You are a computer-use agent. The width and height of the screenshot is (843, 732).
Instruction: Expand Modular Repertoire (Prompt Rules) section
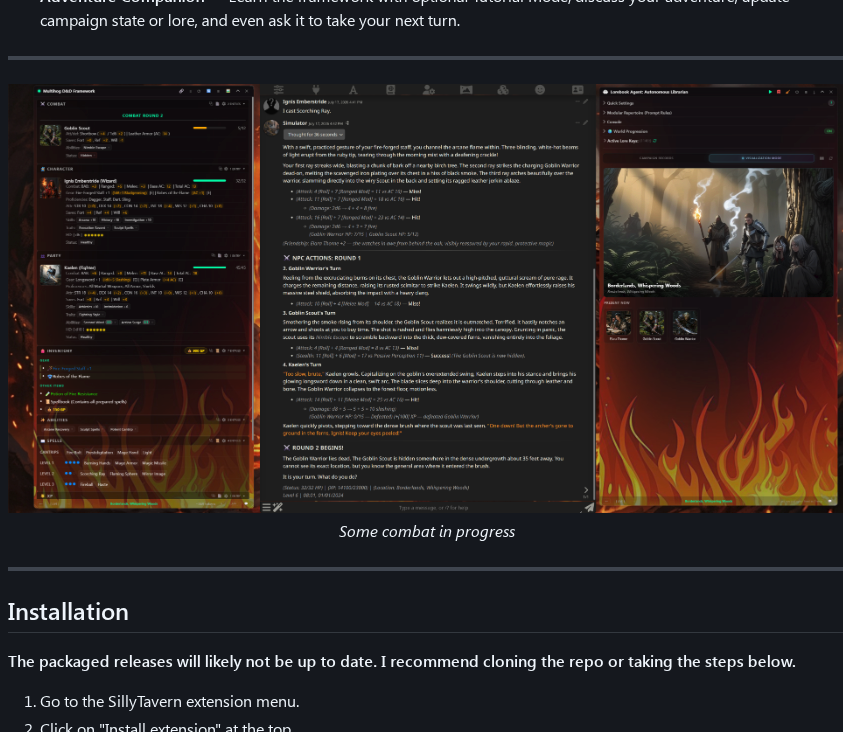(637, 113)
